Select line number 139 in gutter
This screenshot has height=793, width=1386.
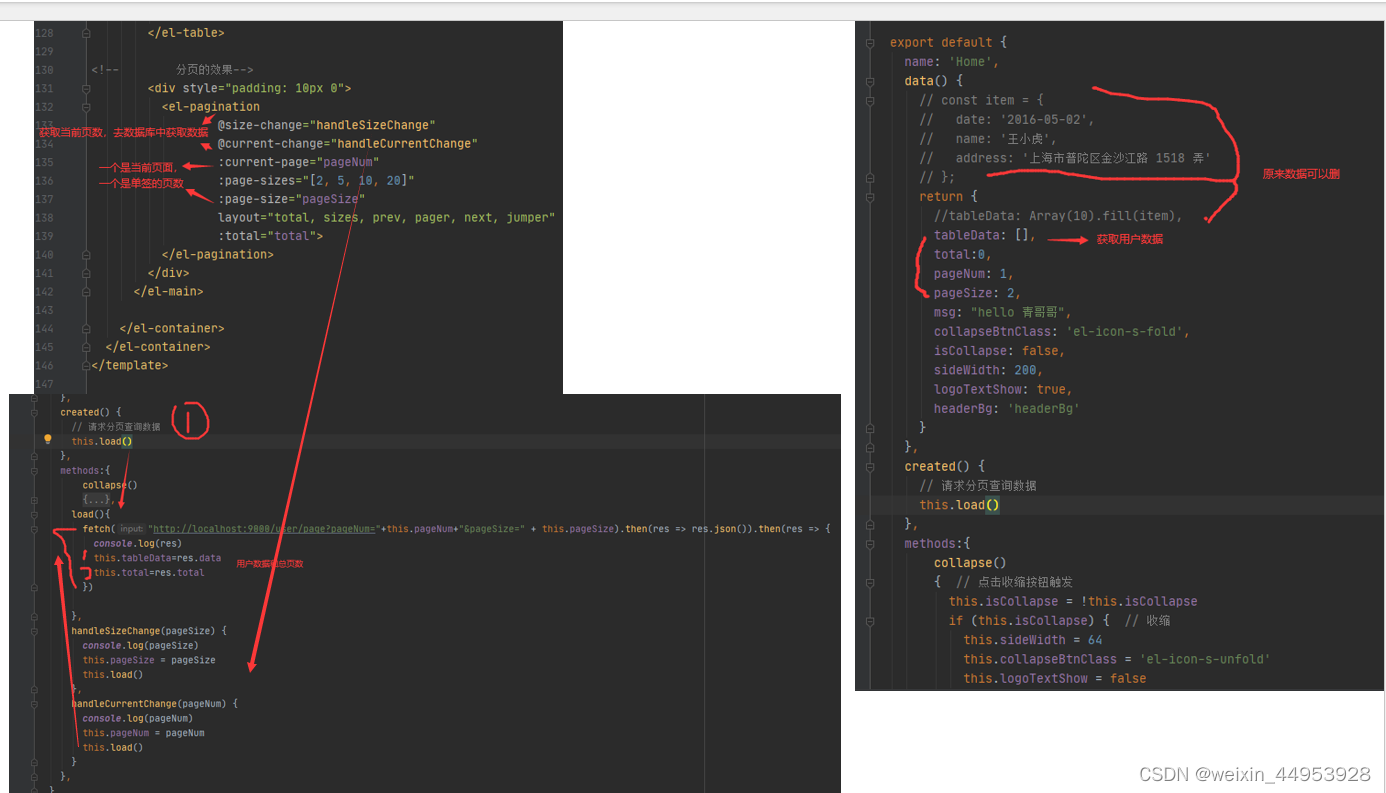click(x=44, y=236)
